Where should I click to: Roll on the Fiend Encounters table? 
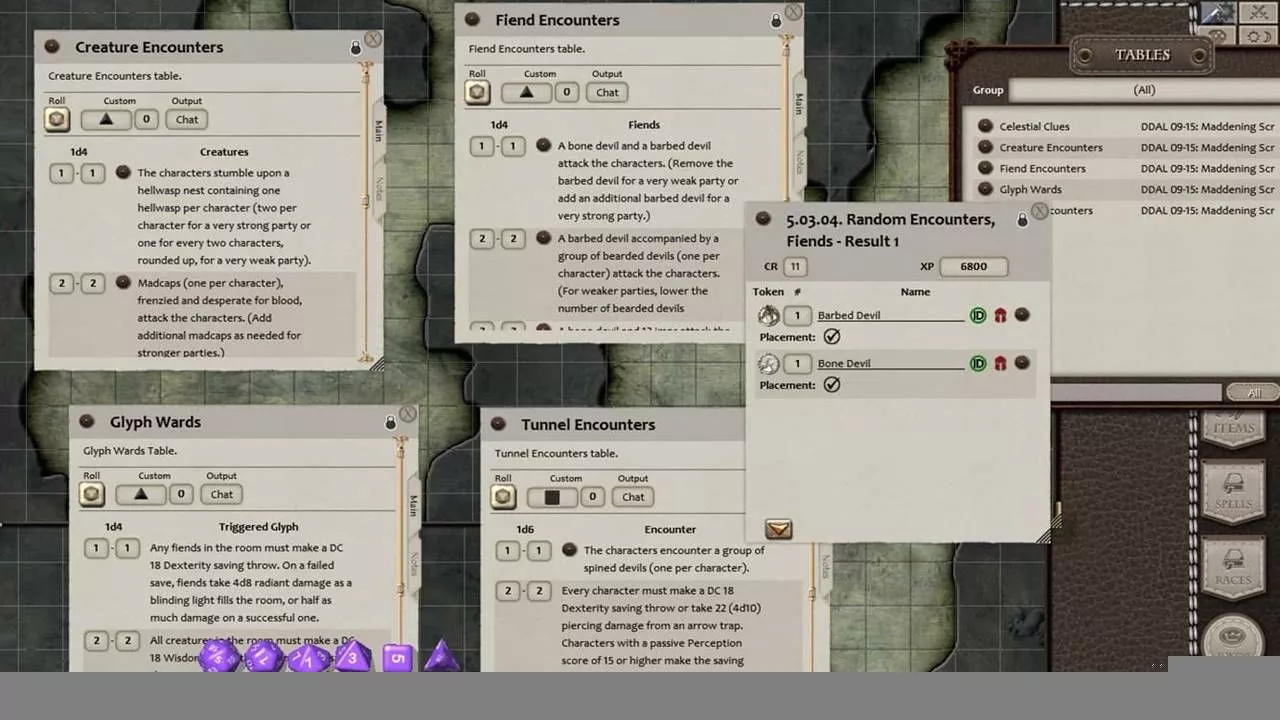coord(478,92)
